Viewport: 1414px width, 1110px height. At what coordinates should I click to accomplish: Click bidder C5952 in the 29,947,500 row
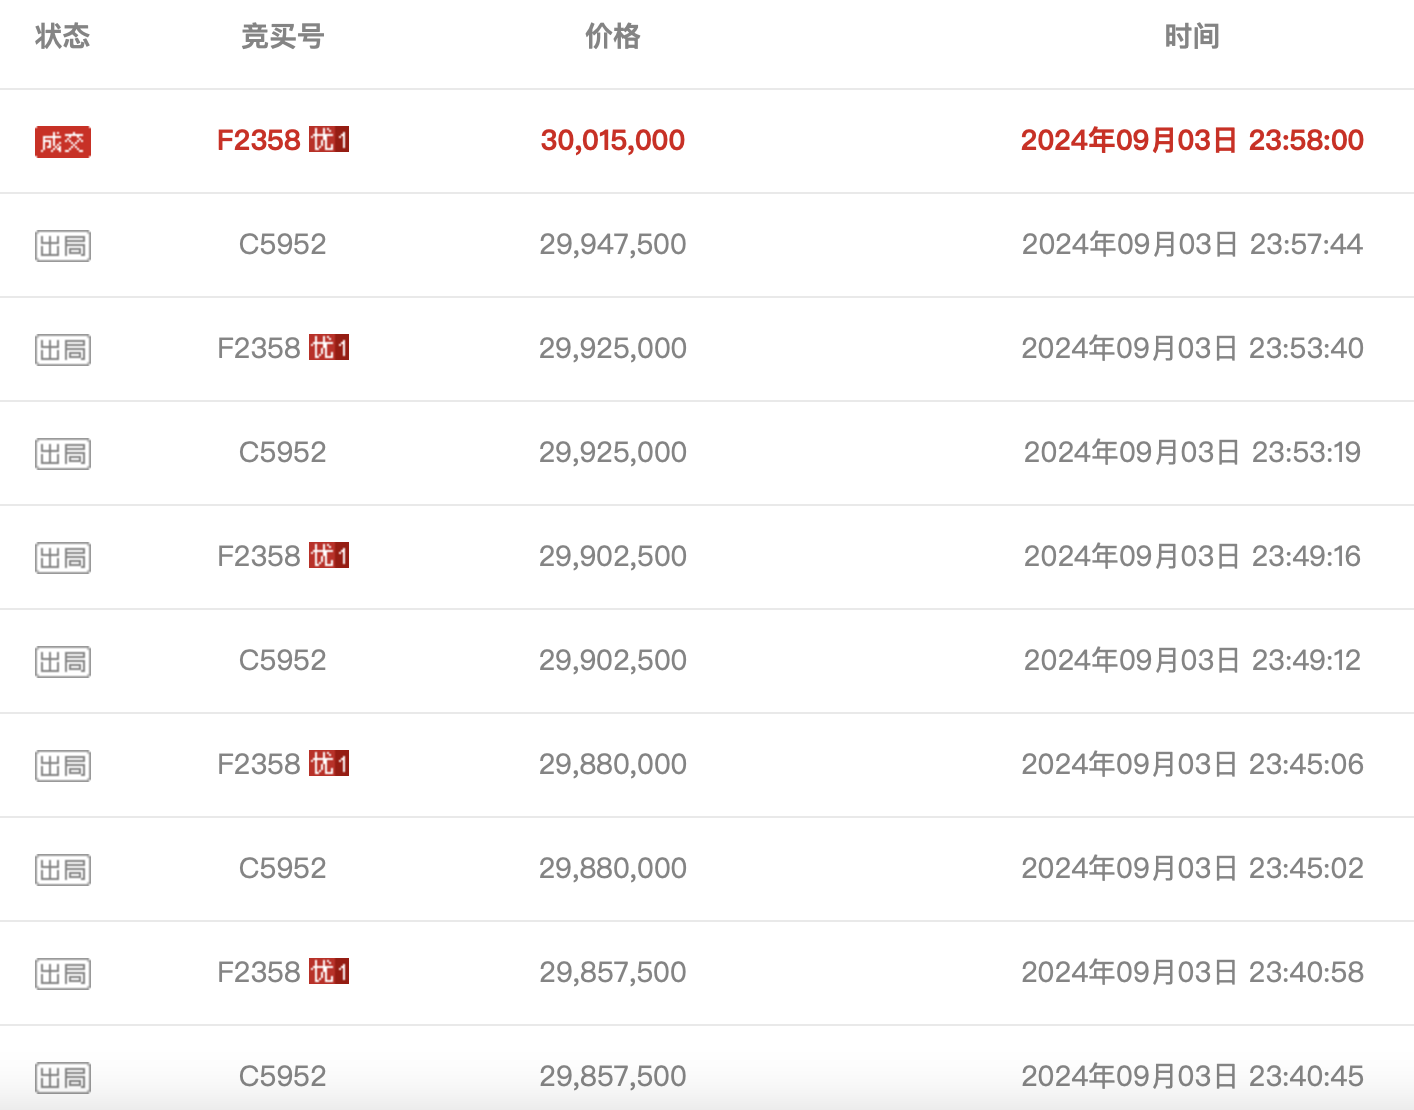coord(283,244)
